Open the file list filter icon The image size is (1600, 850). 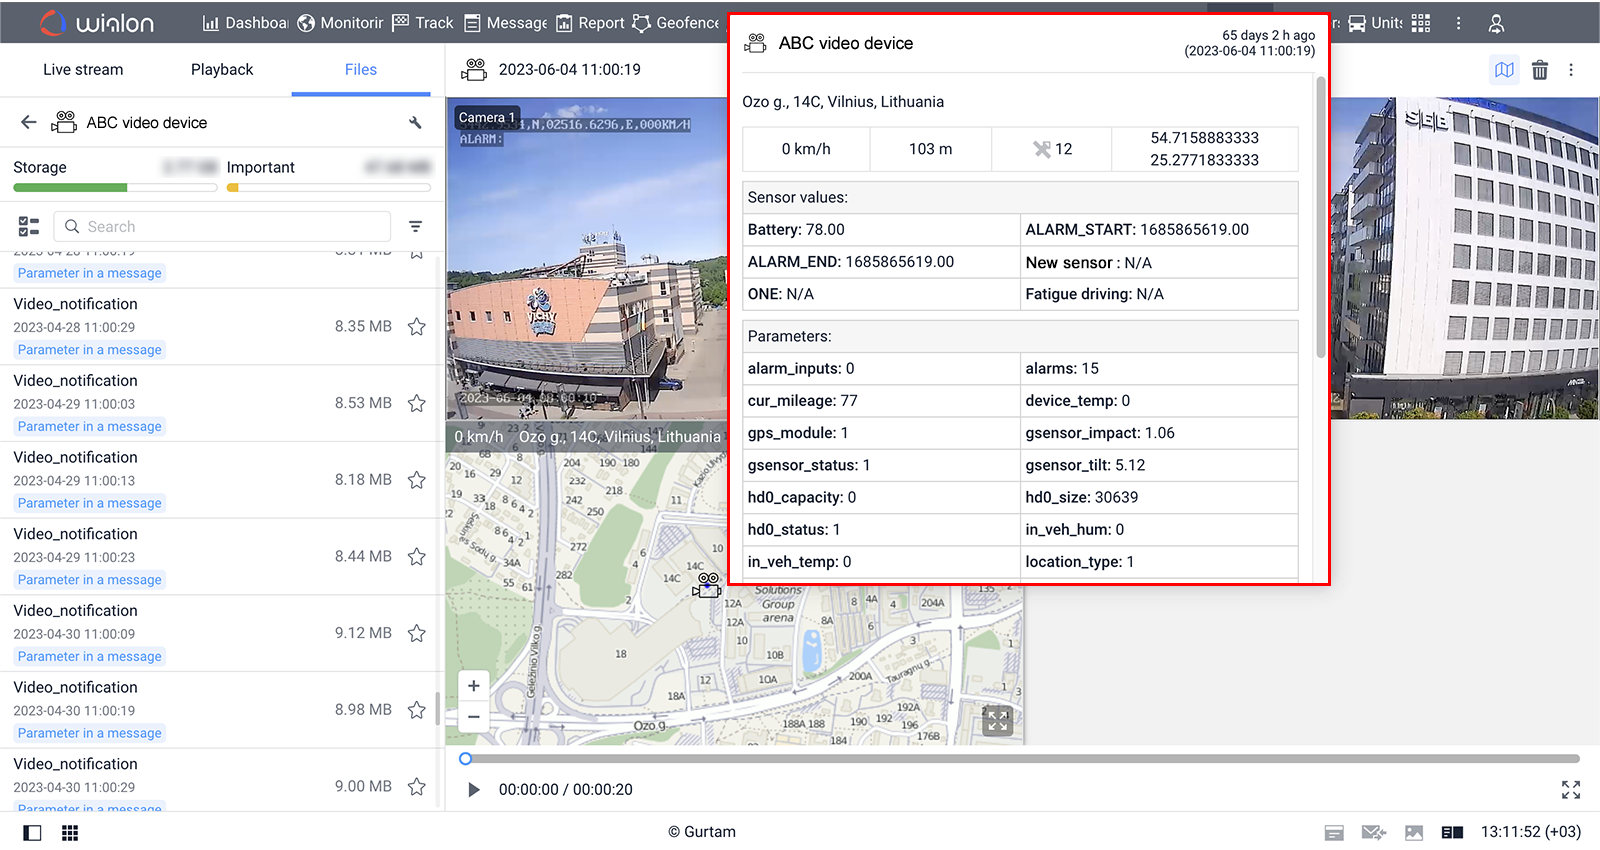(x=415, y=227)
